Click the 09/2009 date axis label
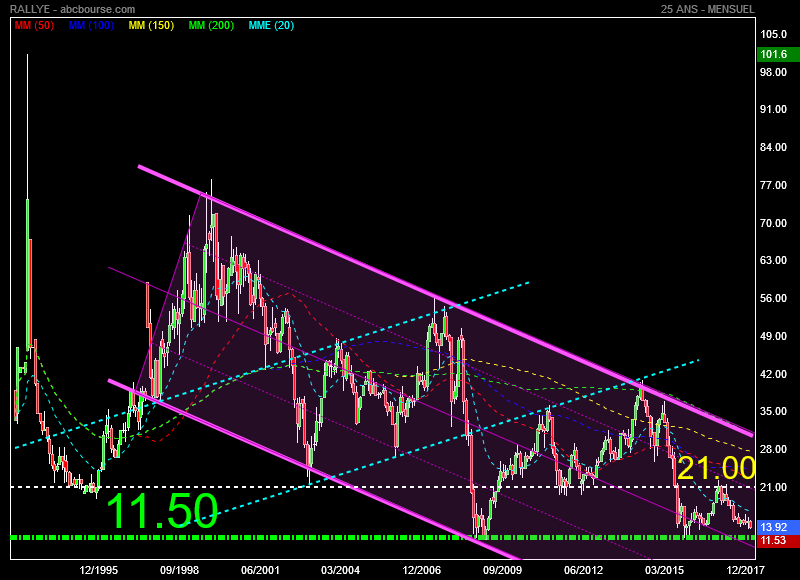800x580 pixels. pos(503,570)
